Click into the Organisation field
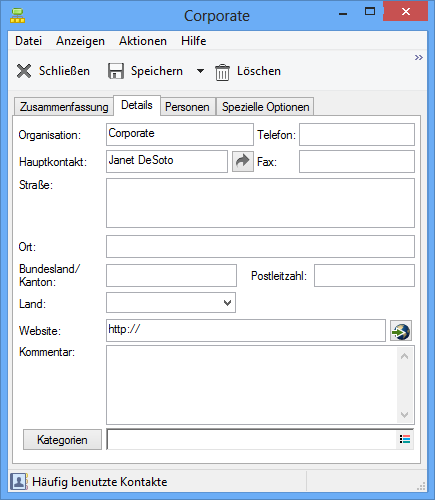This screenshot has height=500, width=435. click(180, 135)
